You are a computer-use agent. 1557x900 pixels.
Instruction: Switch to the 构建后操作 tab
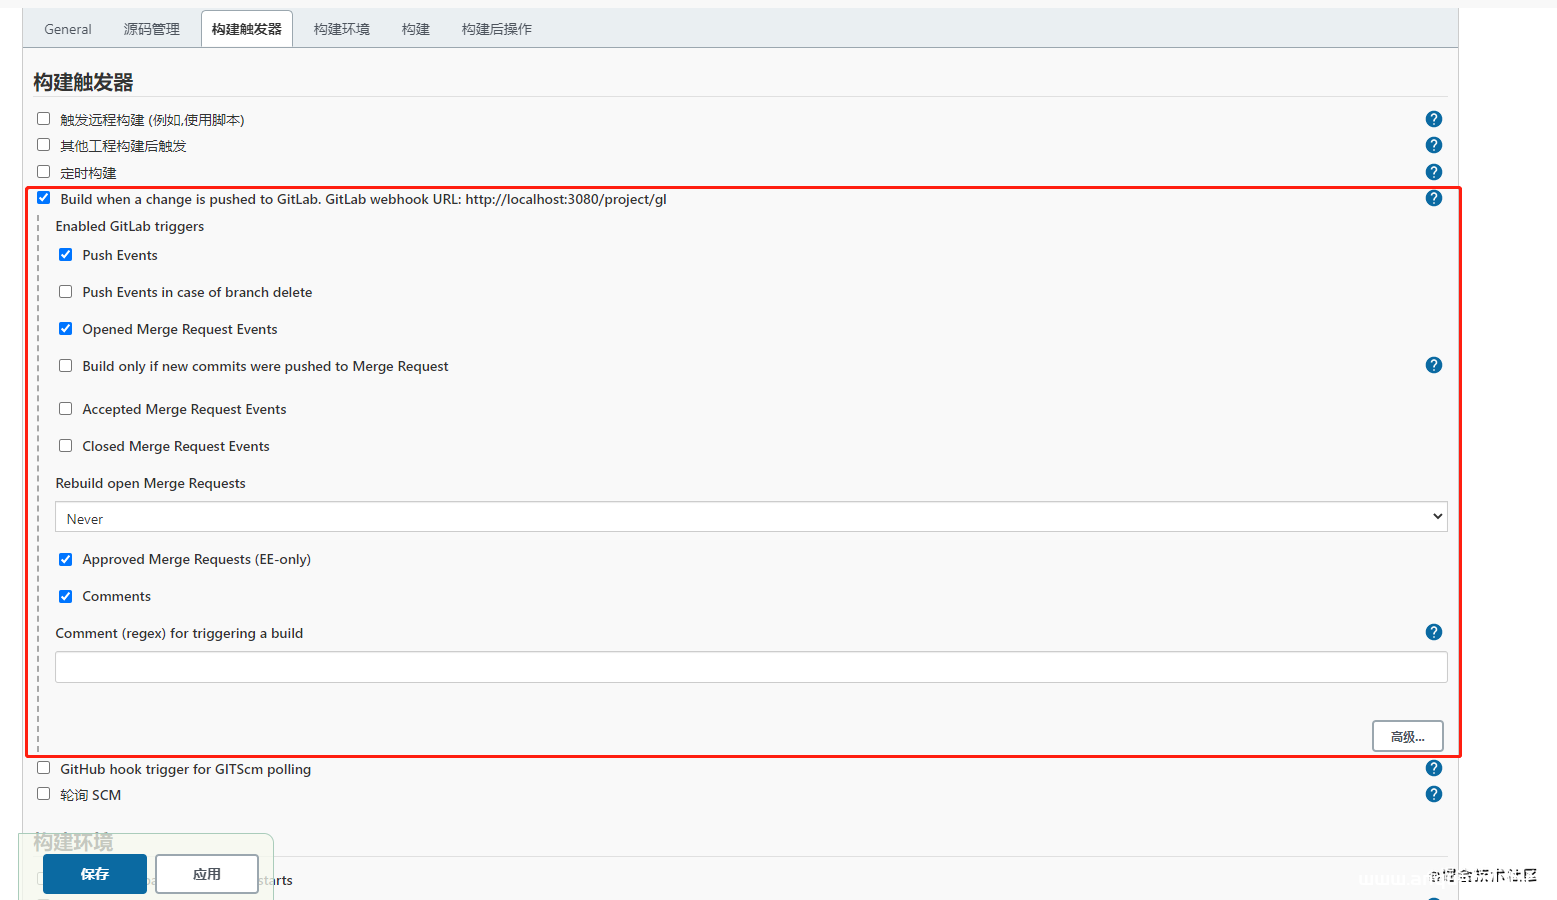(x=496, y=28)
